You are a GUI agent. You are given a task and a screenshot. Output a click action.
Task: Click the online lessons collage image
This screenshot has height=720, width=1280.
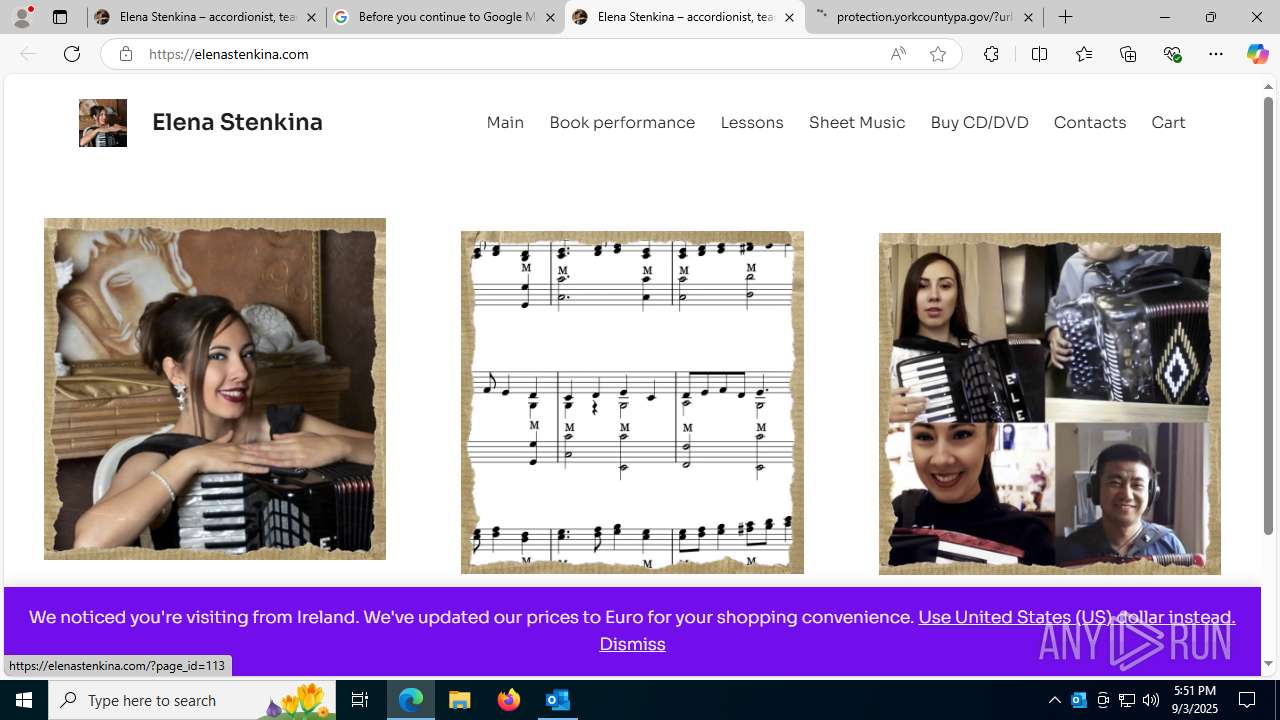click(x=1050, y=404)
